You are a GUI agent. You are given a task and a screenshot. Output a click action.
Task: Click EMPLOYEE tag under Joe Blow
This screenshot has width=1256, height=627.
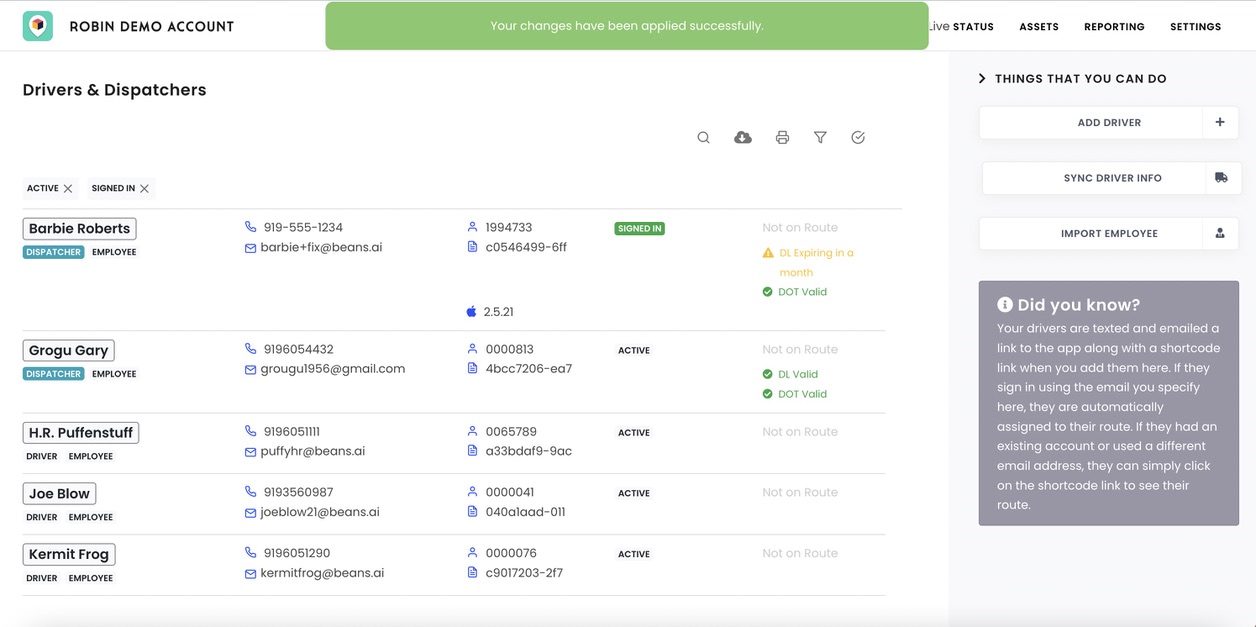pyautogui.click(x=91, y=517)
